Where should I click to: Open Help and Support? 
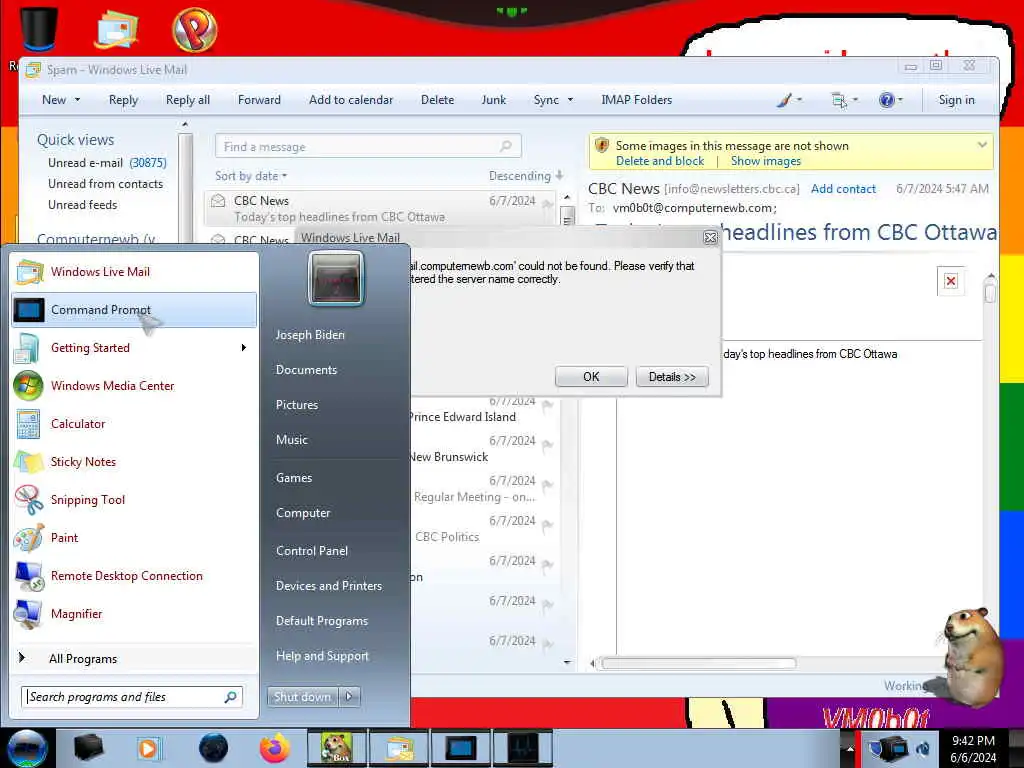tap(322, 656)
